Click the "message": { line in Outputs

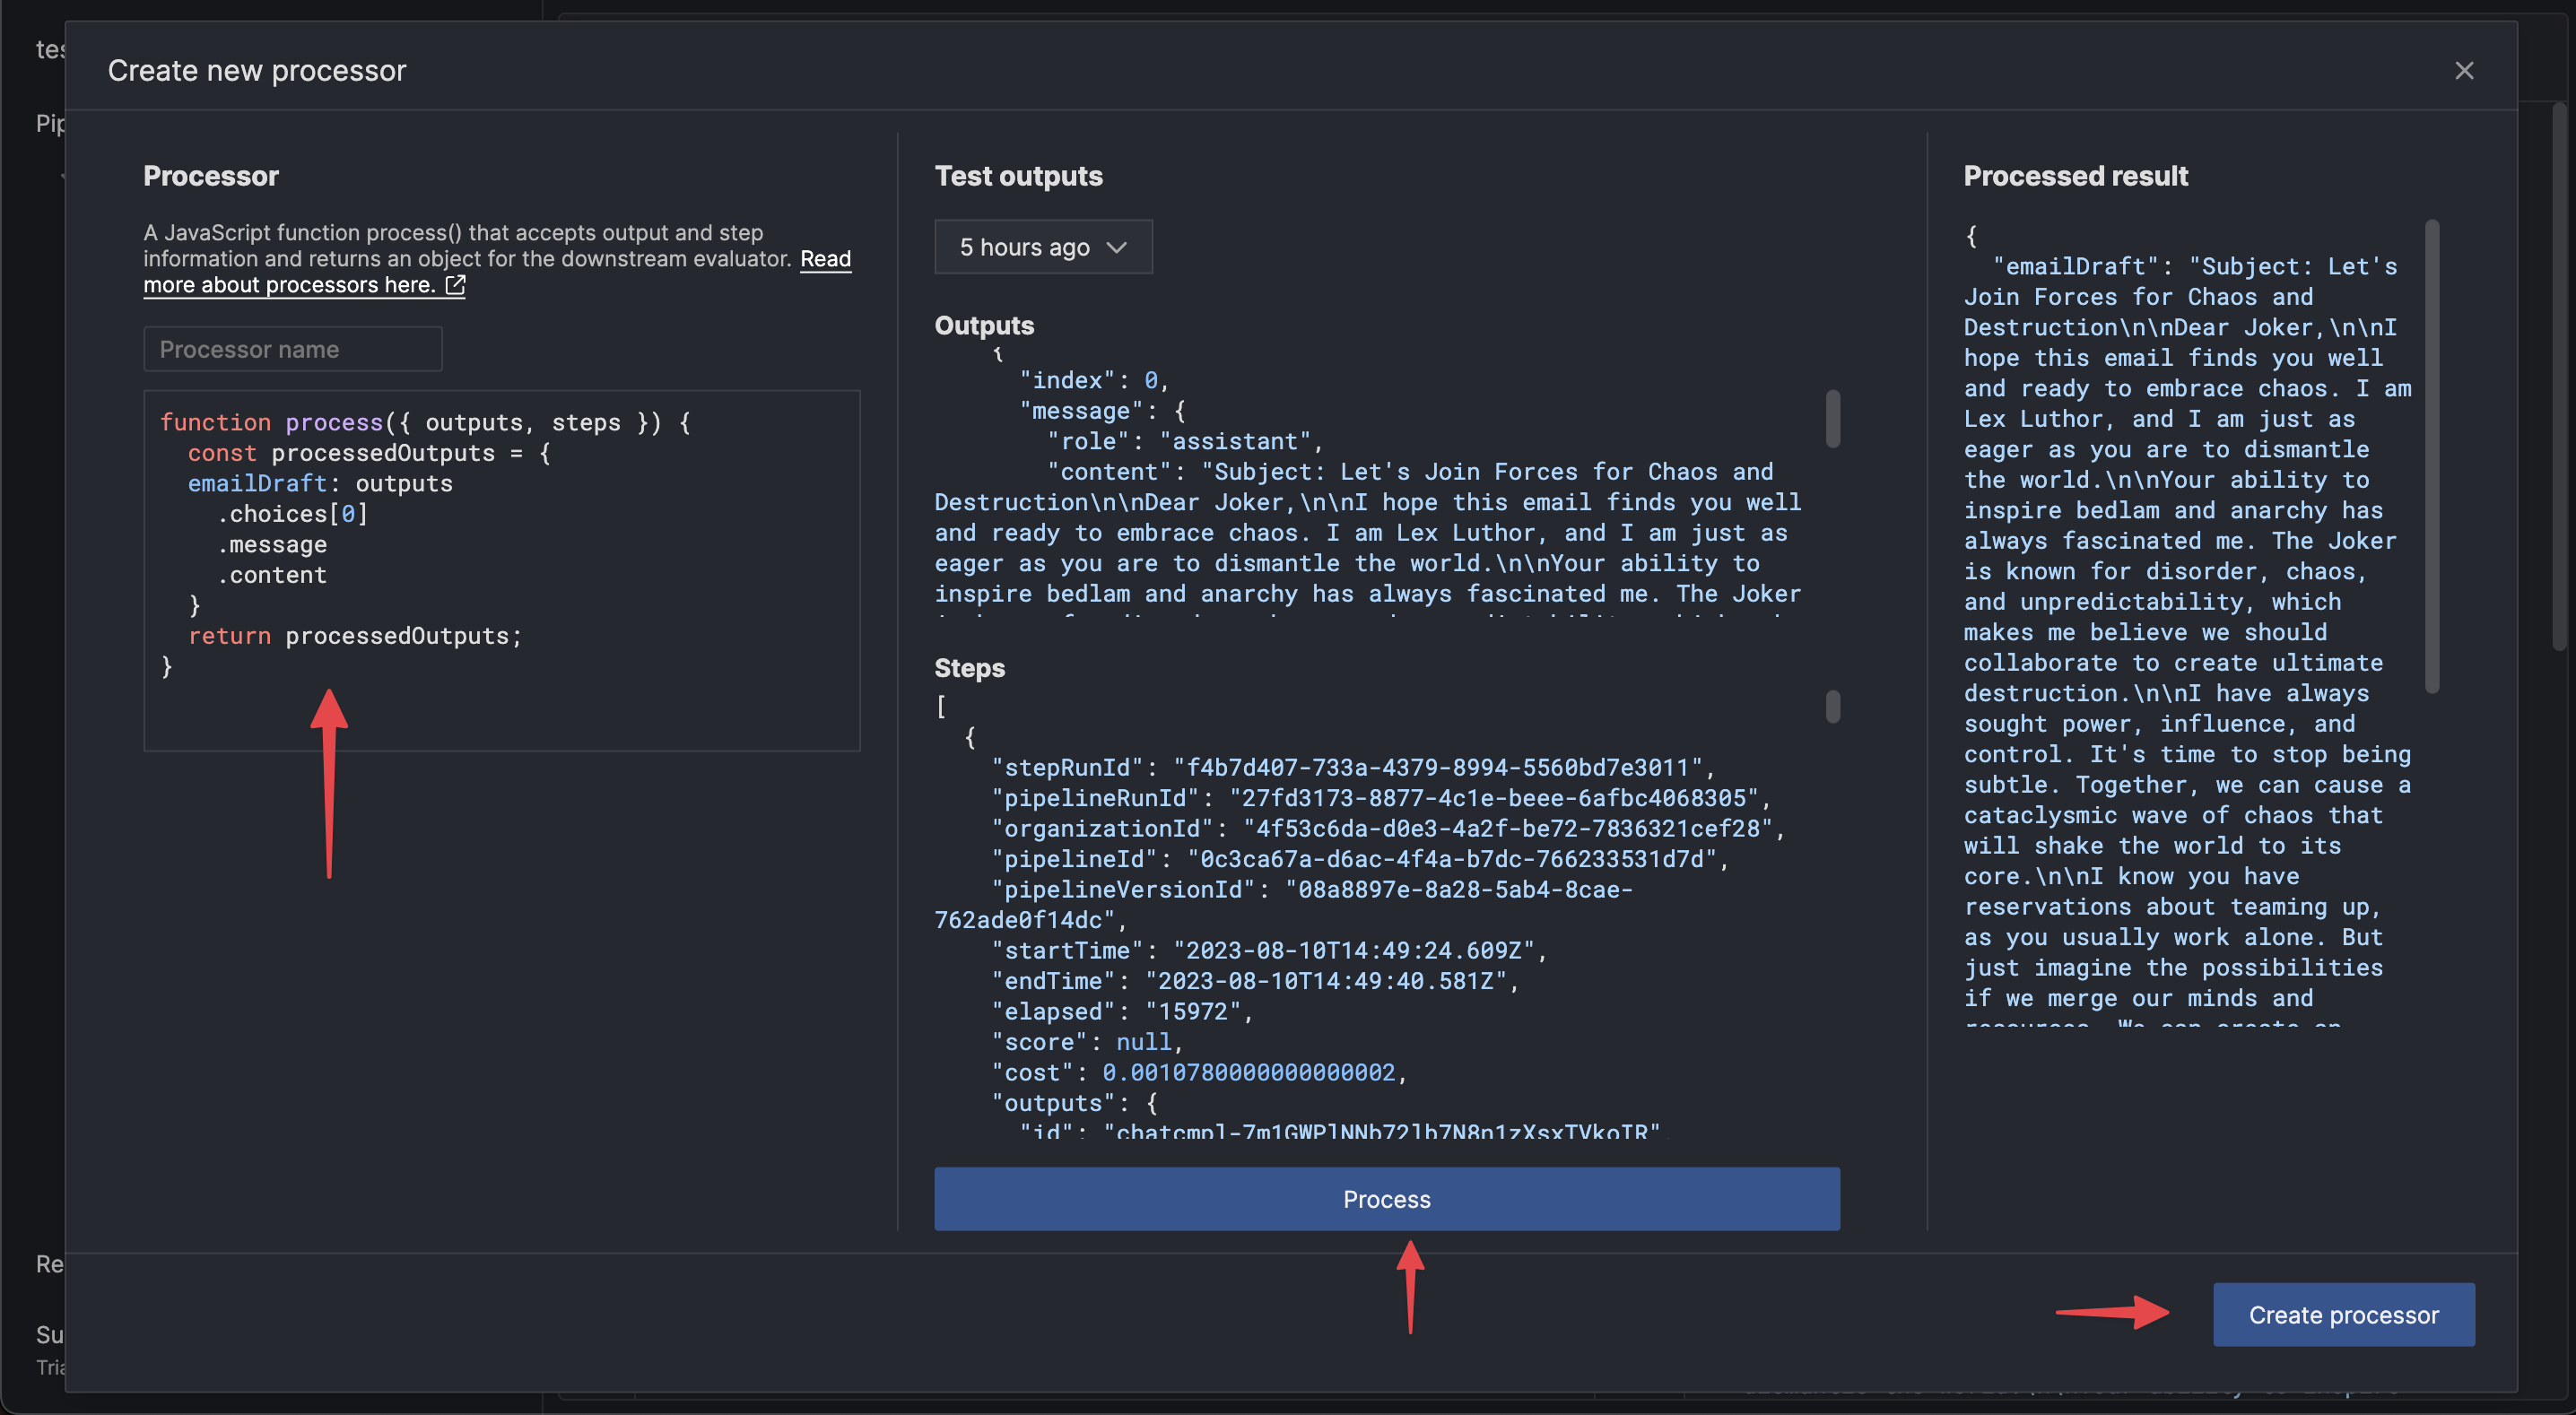[x=1102, y=411]
